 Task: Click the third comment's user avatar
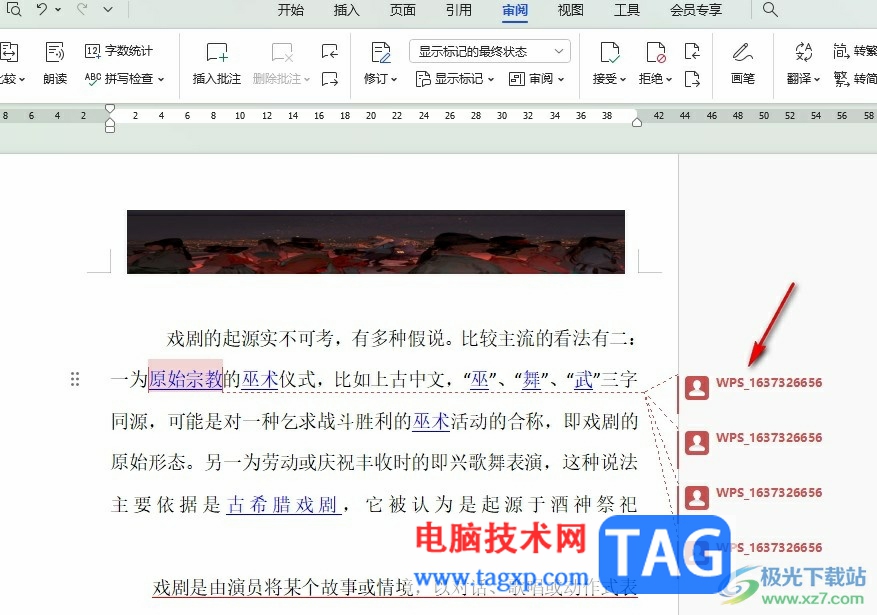697,498
